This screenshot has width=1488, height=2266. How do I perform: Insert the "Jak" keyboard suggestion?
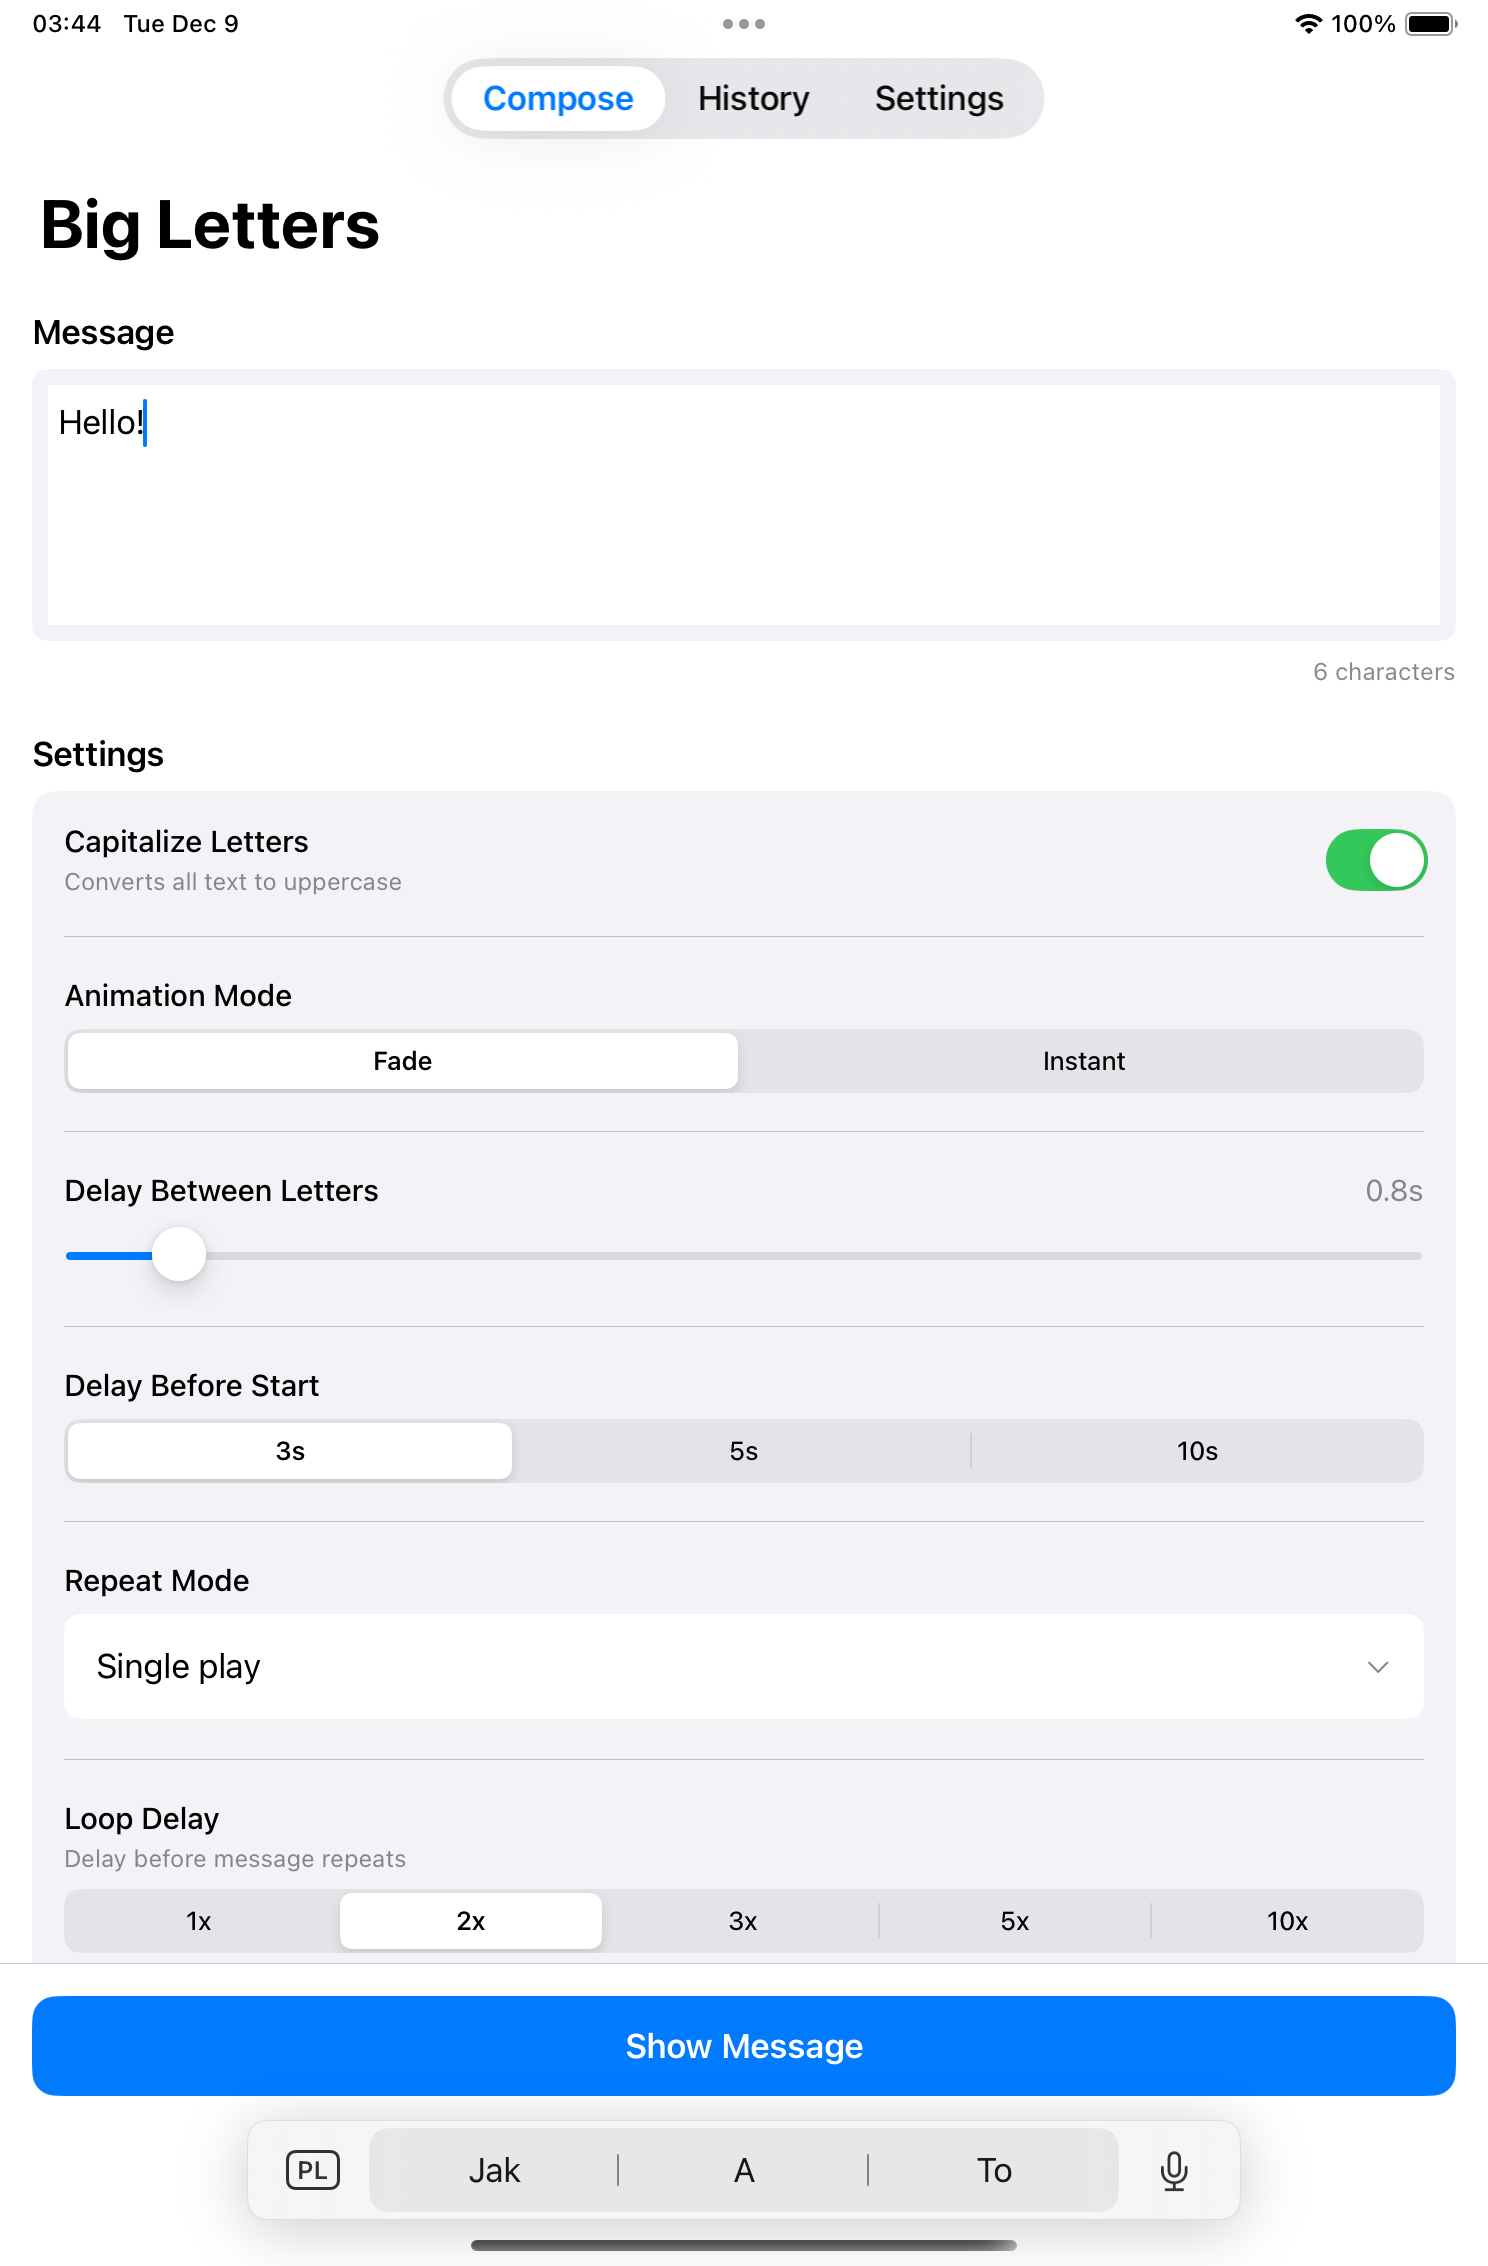click(495, 2171)
